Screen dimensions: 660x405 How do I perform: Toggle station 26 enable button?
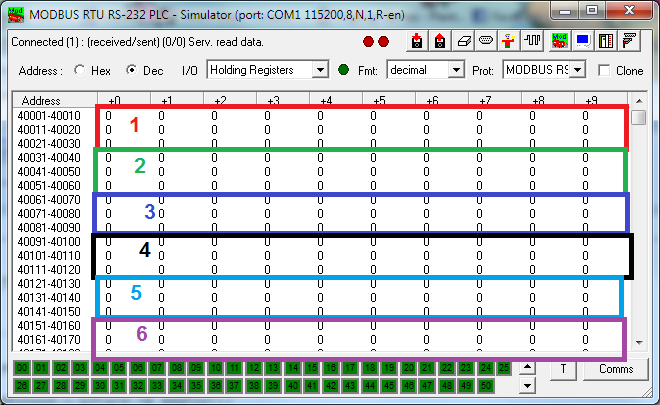point(21,386)
